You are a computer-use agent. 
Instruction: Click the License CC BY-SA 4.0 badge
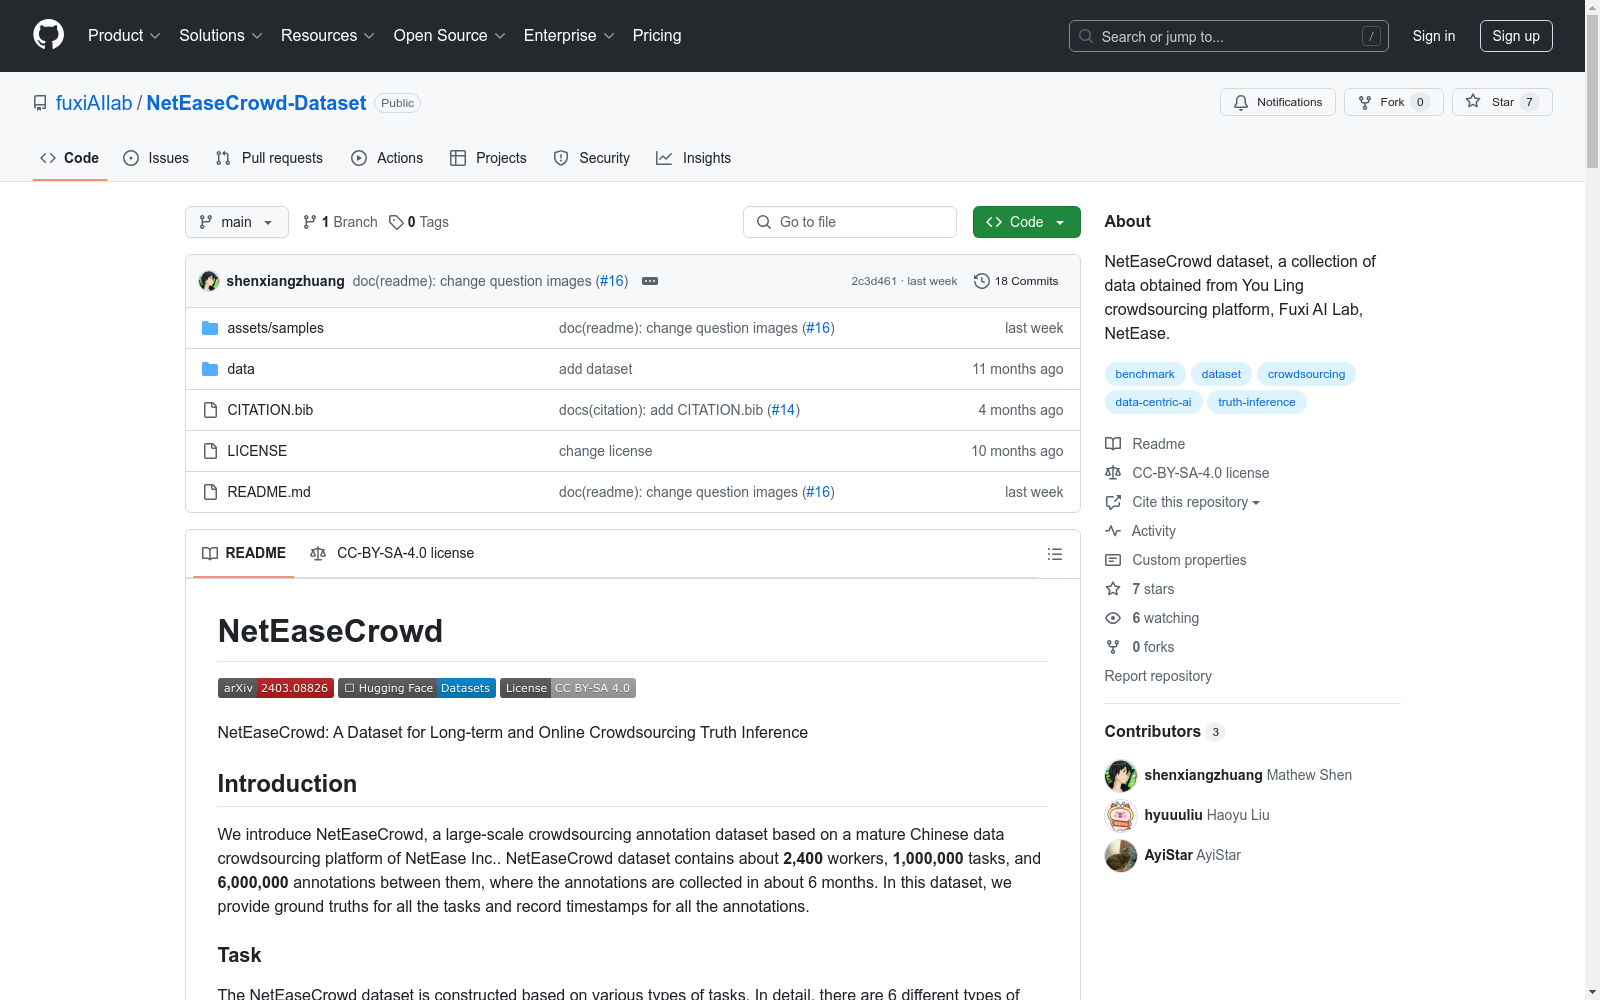tap(568, 688)
